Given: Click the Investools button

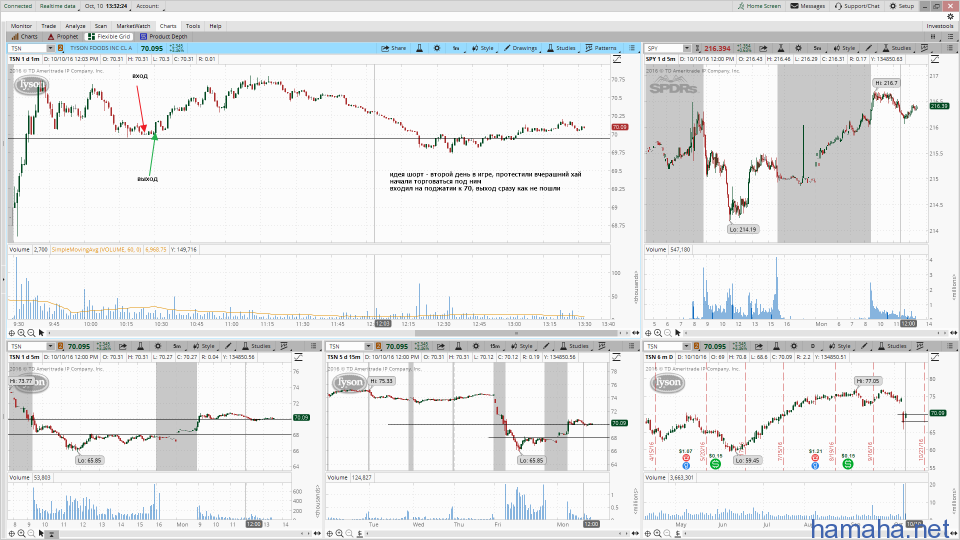Looking at the screenshot, I should [940, 26].
